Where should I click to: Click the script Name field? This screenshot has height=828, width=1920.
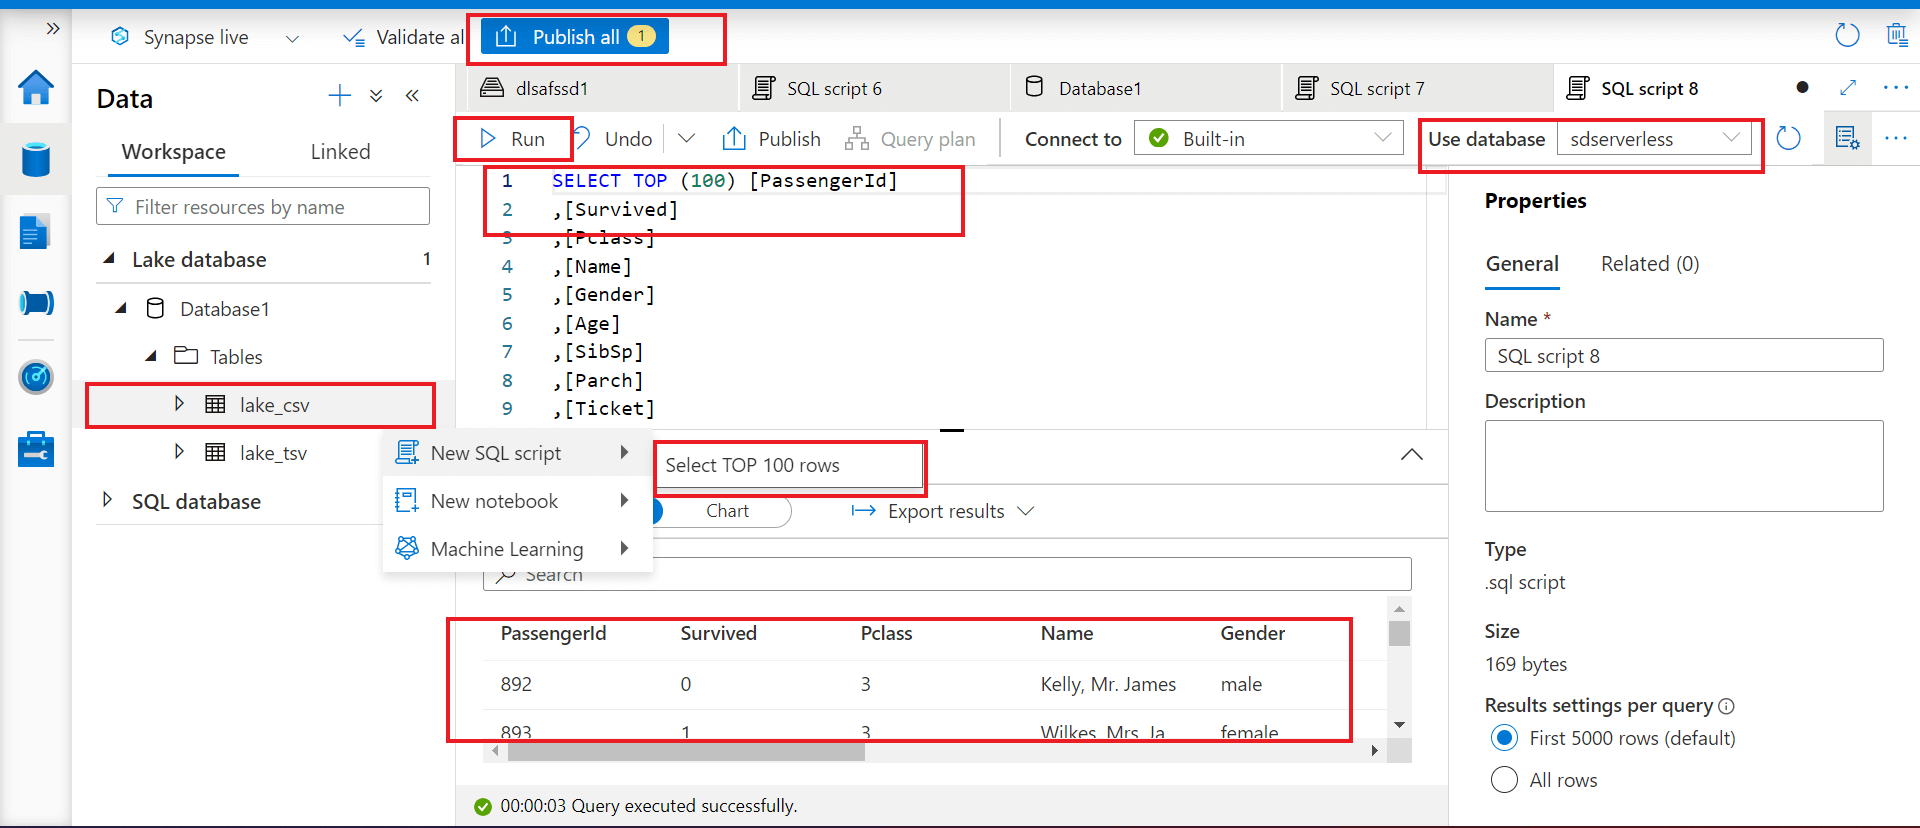[x=1684, y=356]
